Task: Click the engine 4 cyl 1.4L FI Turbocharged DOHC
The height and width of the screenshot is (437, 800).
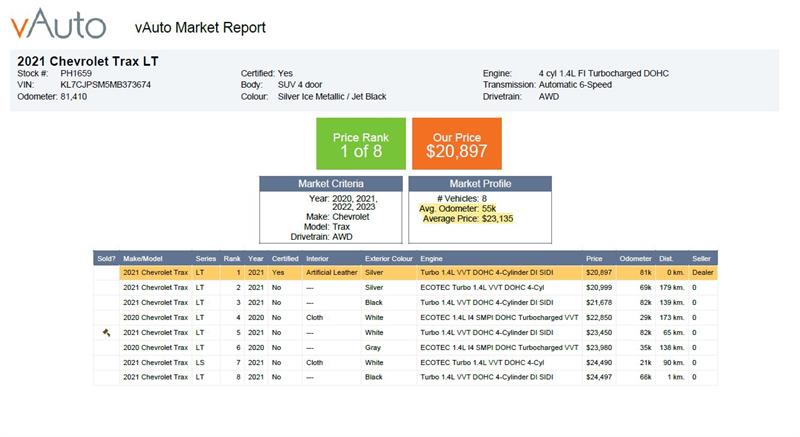Action: pos(604,73)
